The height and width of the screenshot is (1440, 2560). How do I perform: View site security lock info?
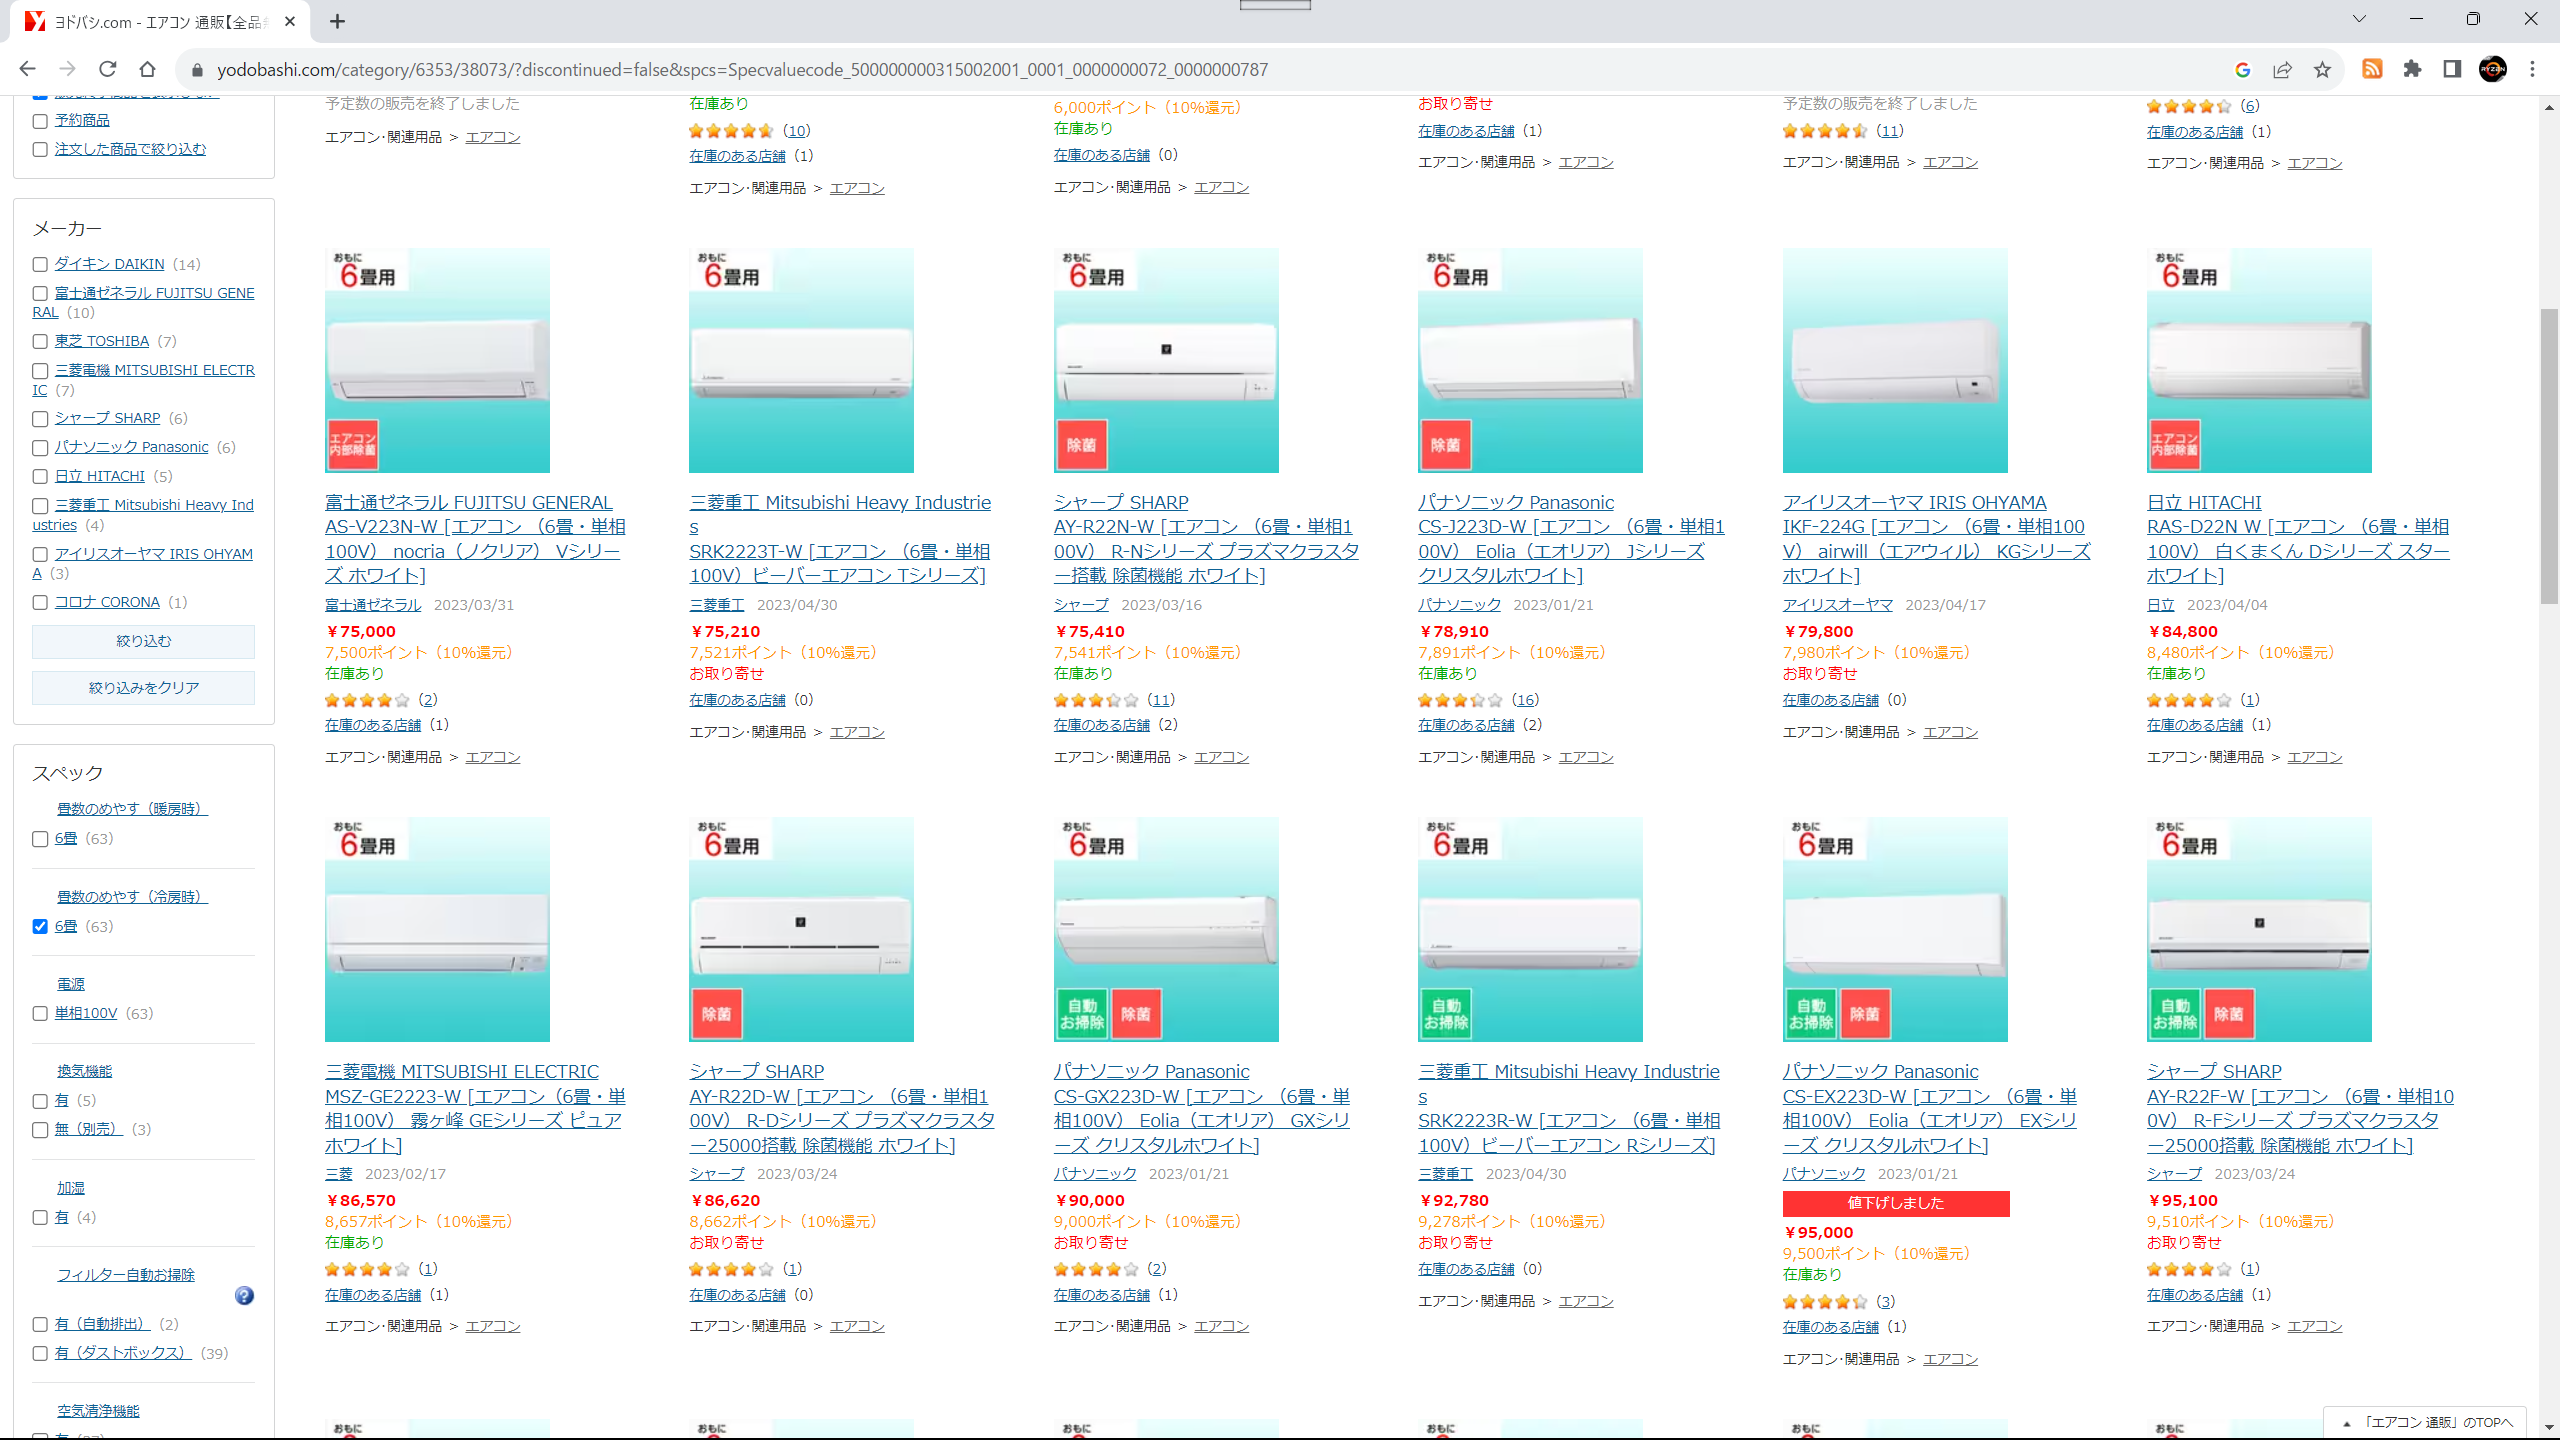click(197, 70)
